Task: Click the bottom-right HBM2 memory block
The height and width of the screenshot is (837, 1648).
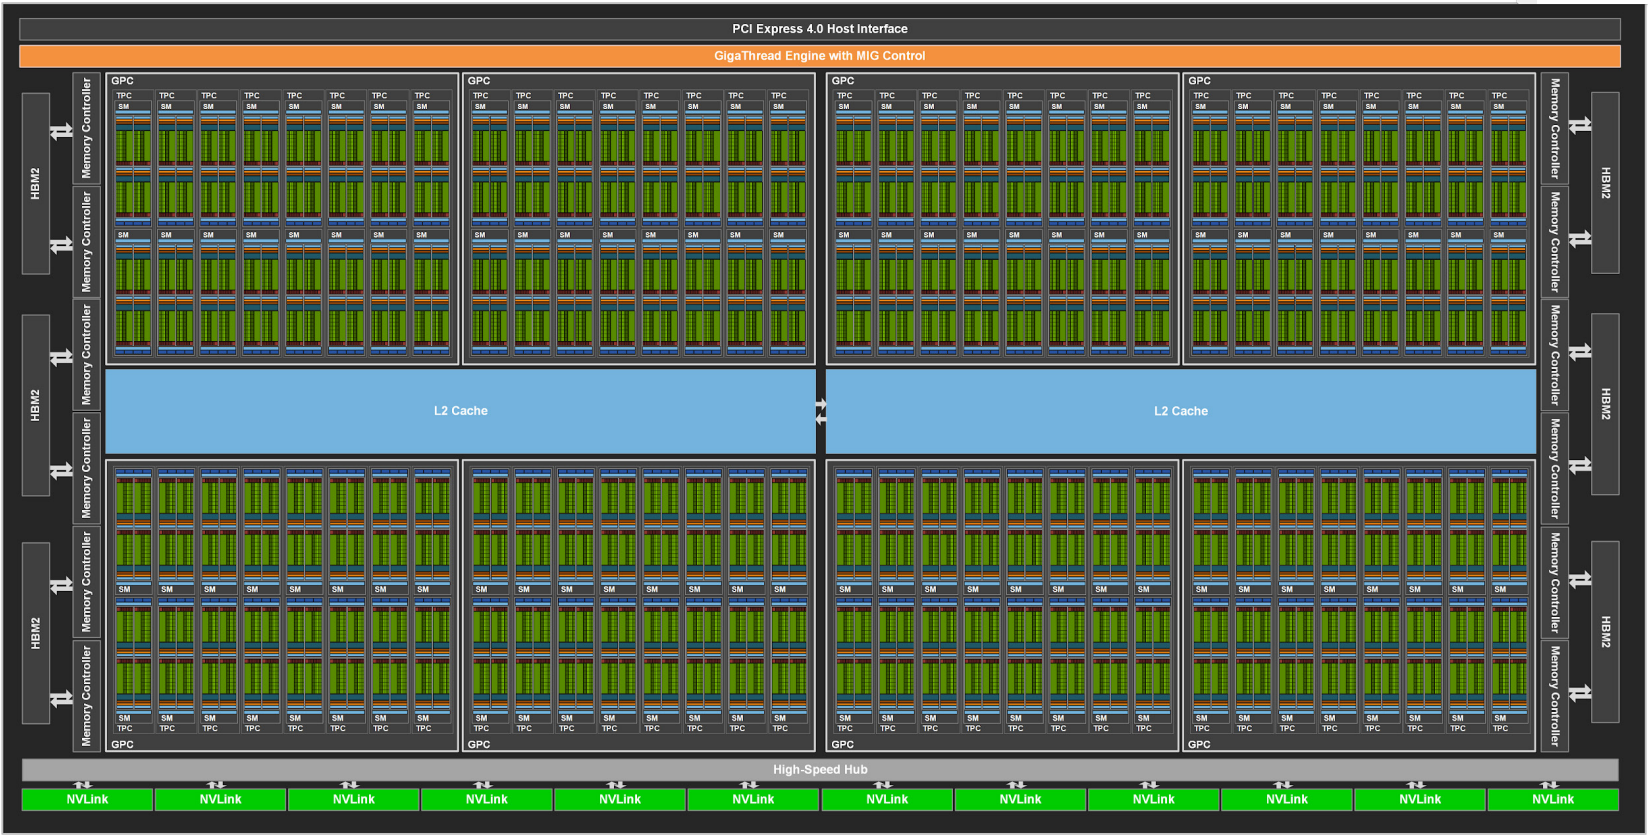Action: [1605, 631]
